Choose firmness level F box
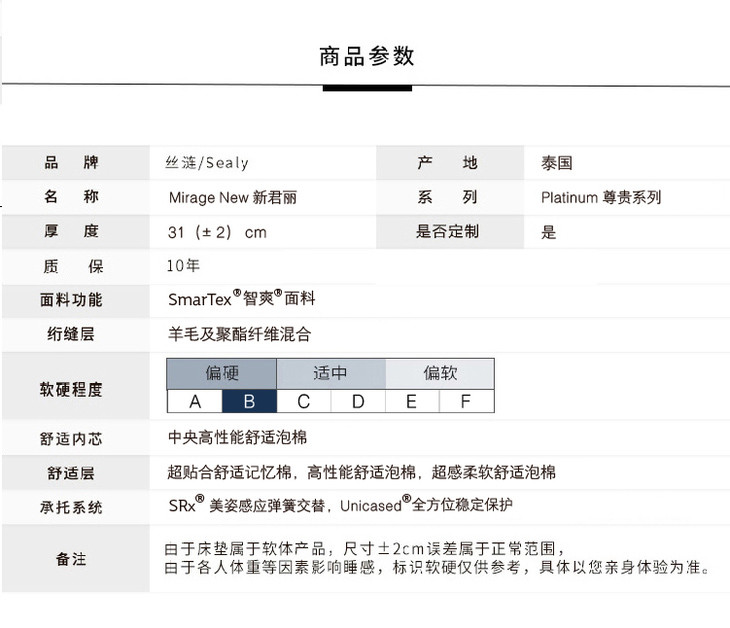Viewport: 730px width, 628px height. pyautogui.click(x=466, y=402)
